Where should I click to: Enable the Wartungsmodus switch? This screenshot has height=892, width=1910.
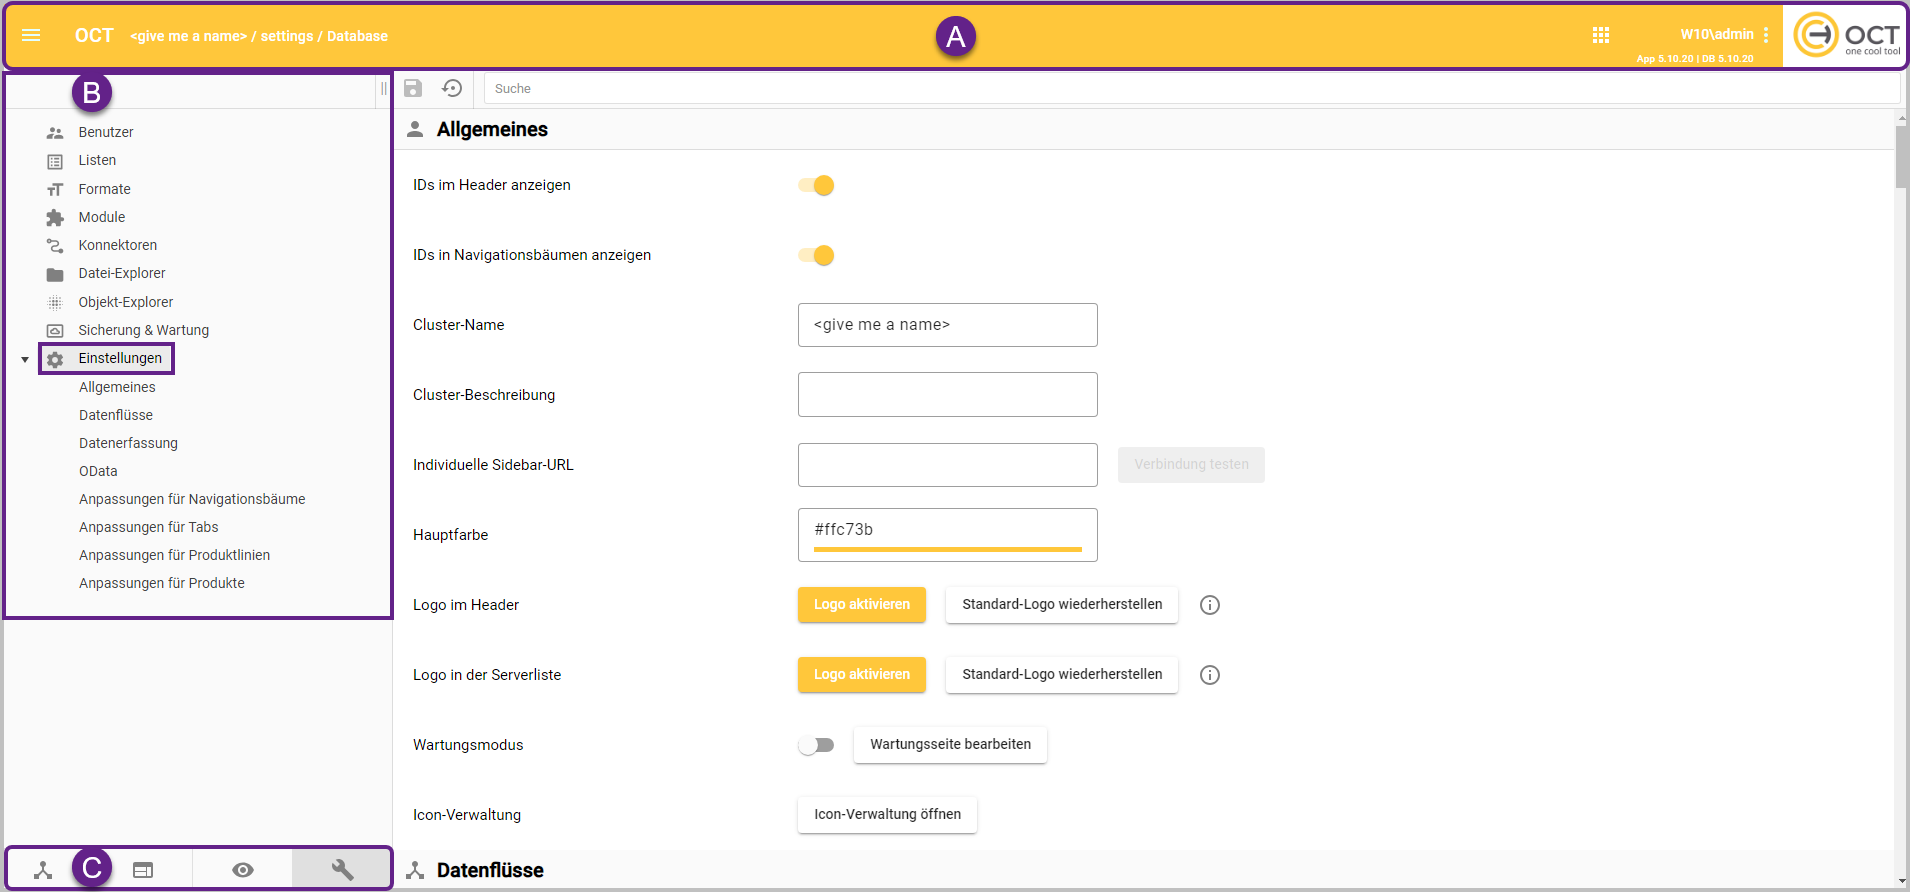[x=816, y=745]
